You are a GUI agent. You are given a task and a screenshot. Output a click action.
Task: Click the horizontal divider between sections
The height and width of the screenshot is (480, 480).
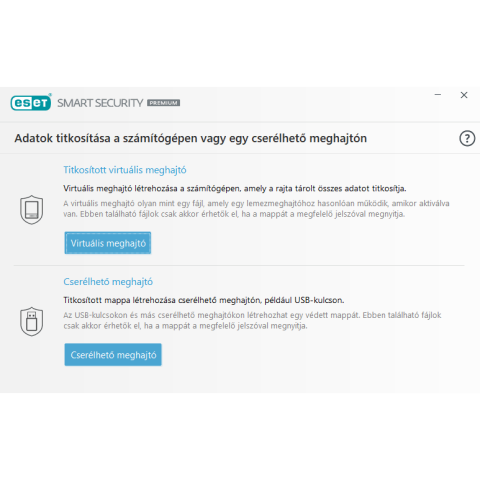239,266
